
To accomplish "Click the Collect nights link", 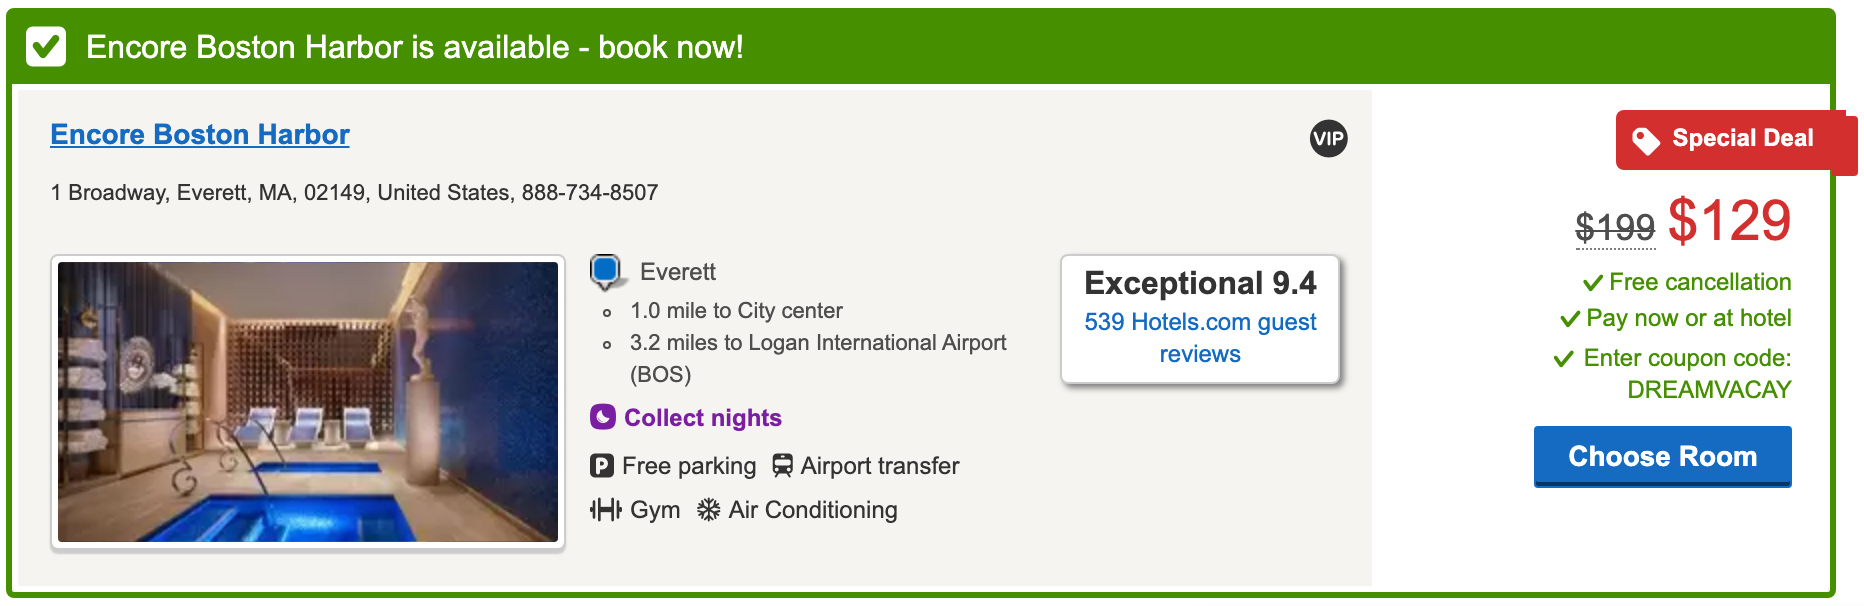I will point(702,418).
